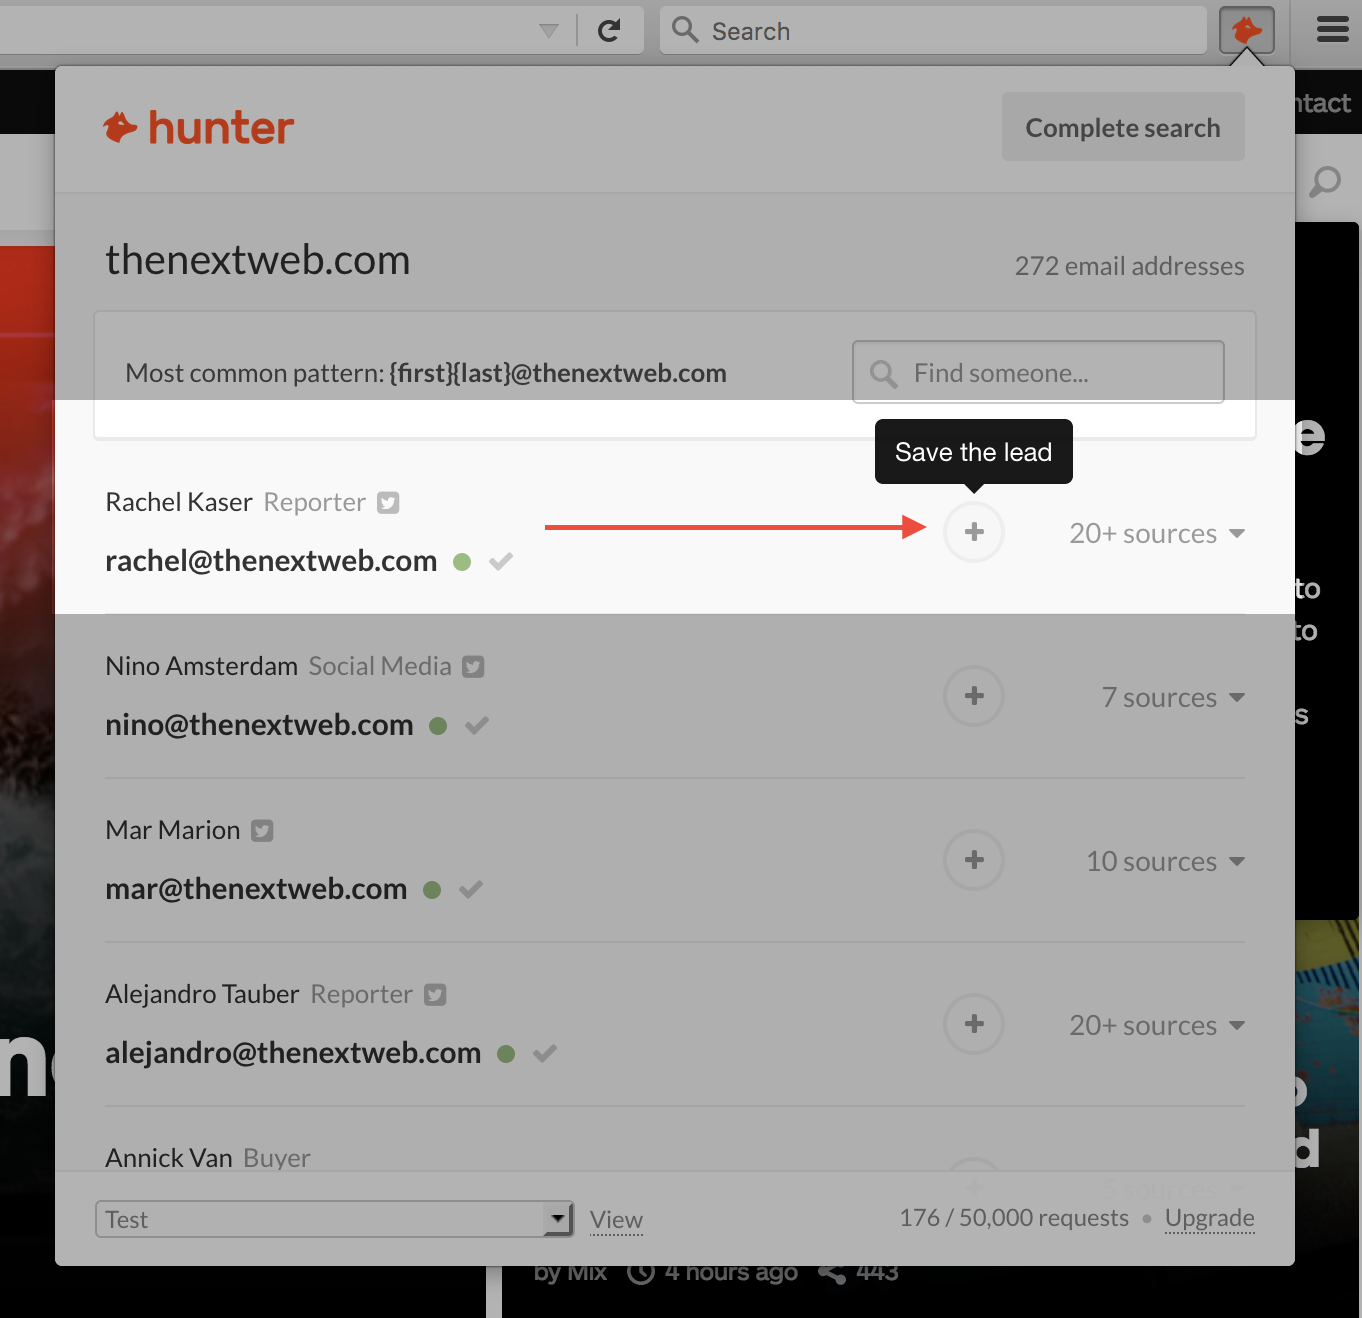Screen dimensions: 1362x1318
Task: Click the browser Search bar
Action: [x=933, y=31]
